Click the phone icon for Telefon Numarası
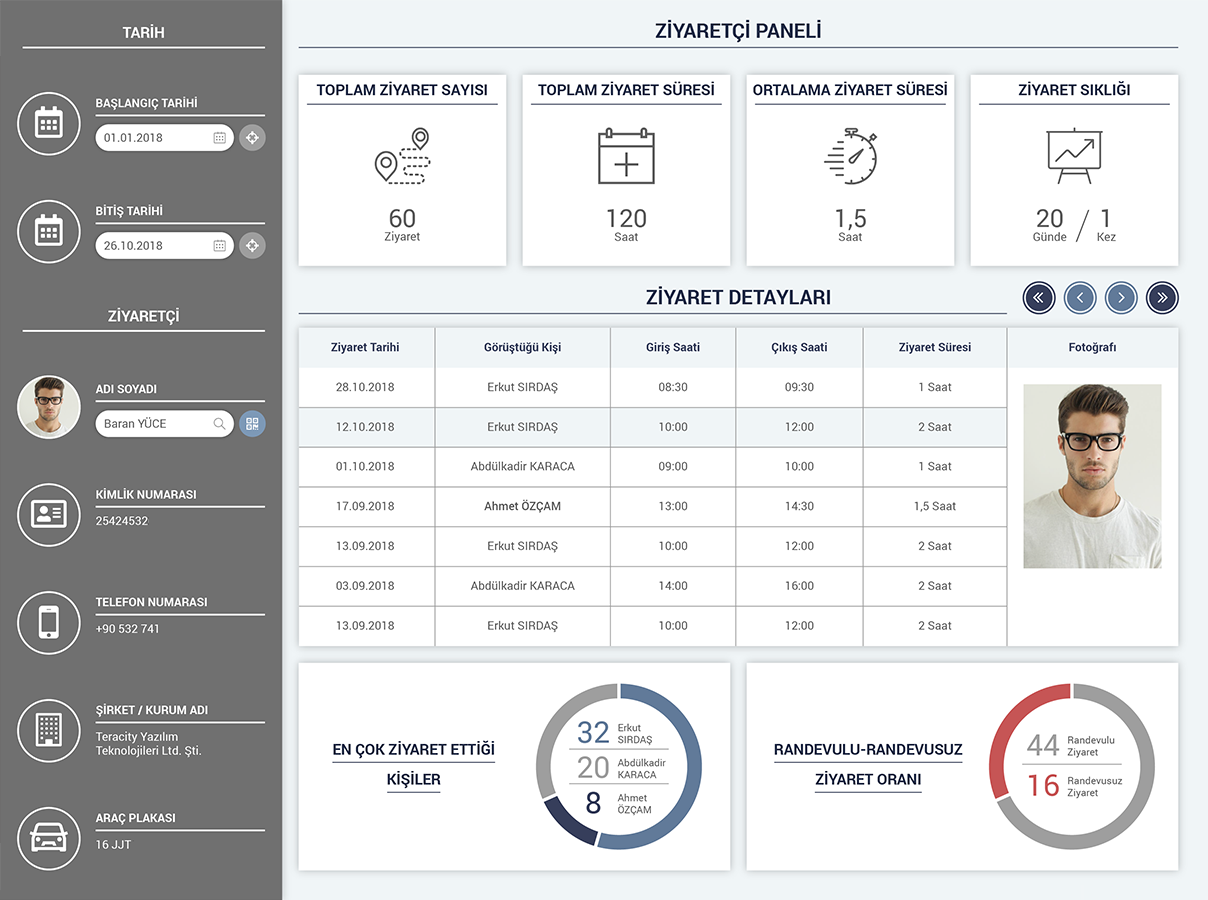 pyautogui.click(x=49, y=623)
